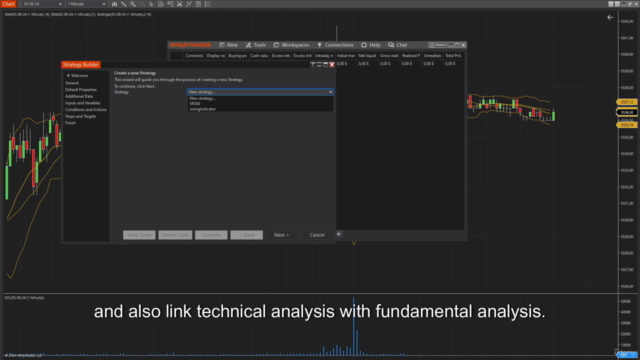Click the white current price marker on the price axis
This screenshot has width=640, height=360.
click(x=627, y=112)
